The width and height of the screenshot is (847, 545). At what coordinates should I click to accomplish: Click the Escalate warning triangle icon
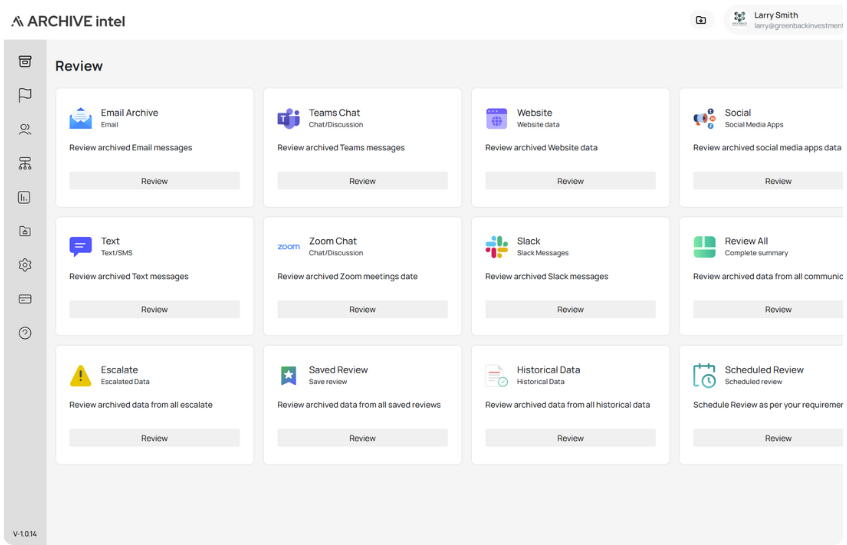80,375
